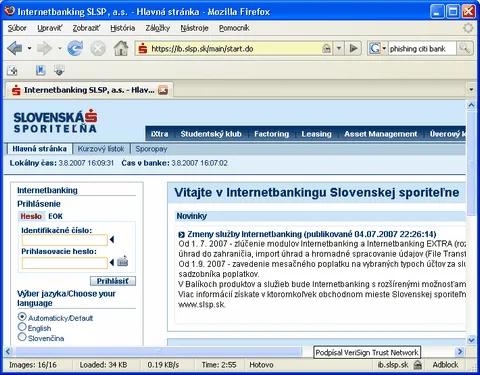Open the search engine selector dropdown

coord(384,49)
